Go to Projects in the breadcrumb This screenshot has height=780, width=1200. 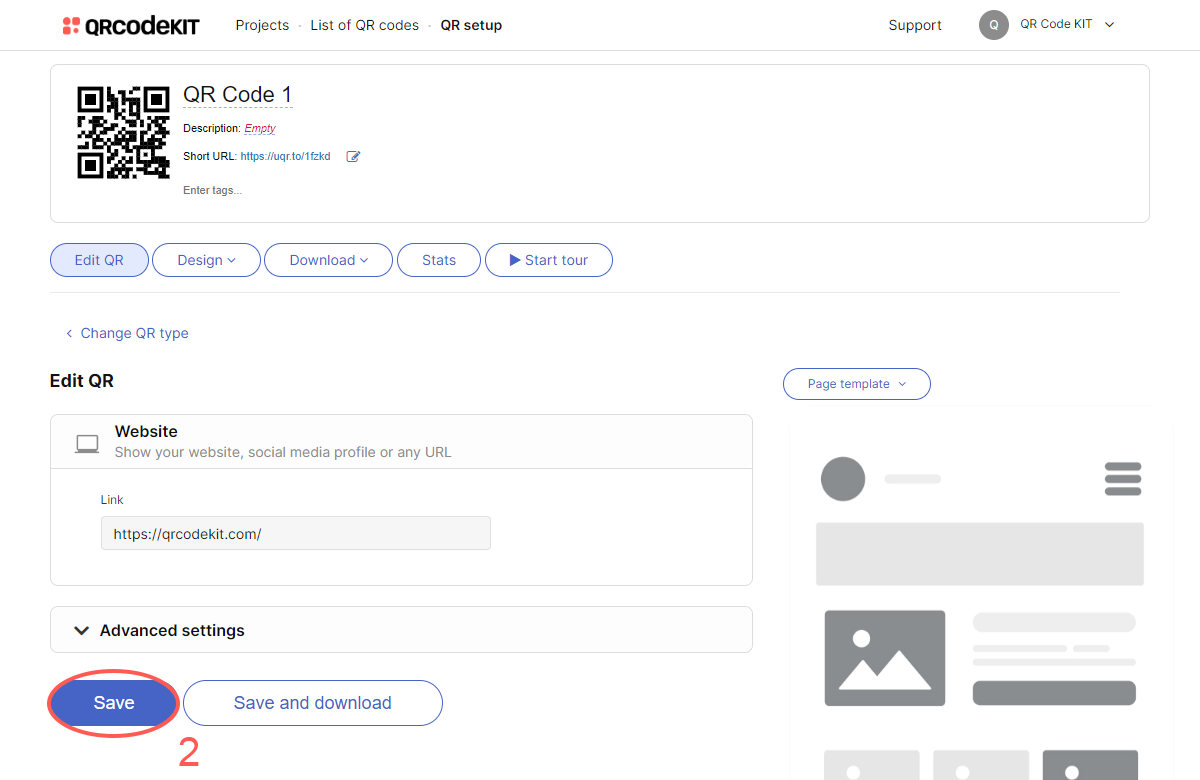[262, 25]
